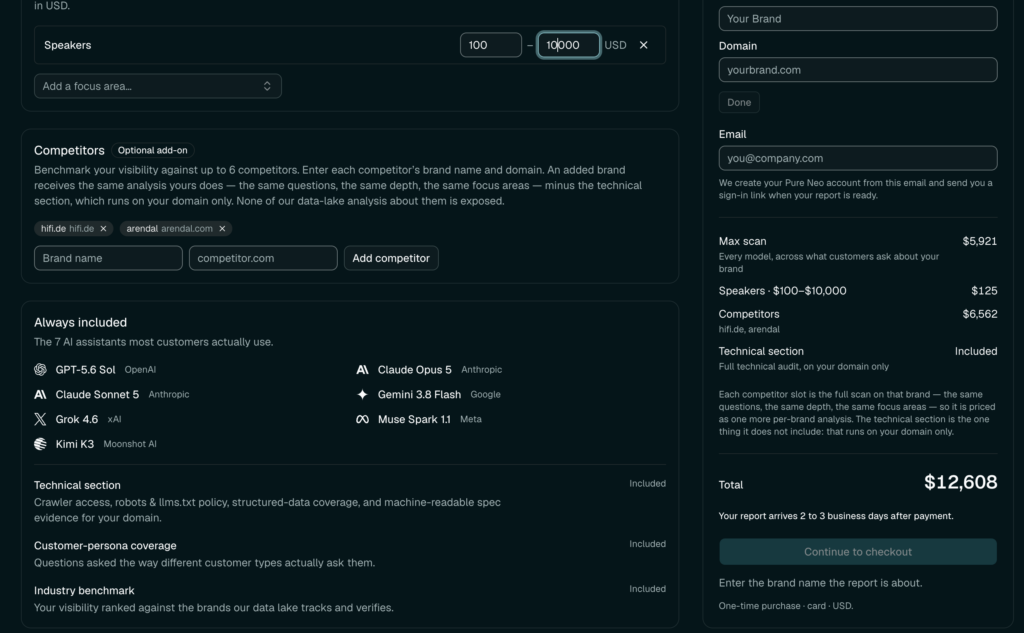Click the Competitors section heading
This screenshot has height=633, width=1024.
coord(69,150)
